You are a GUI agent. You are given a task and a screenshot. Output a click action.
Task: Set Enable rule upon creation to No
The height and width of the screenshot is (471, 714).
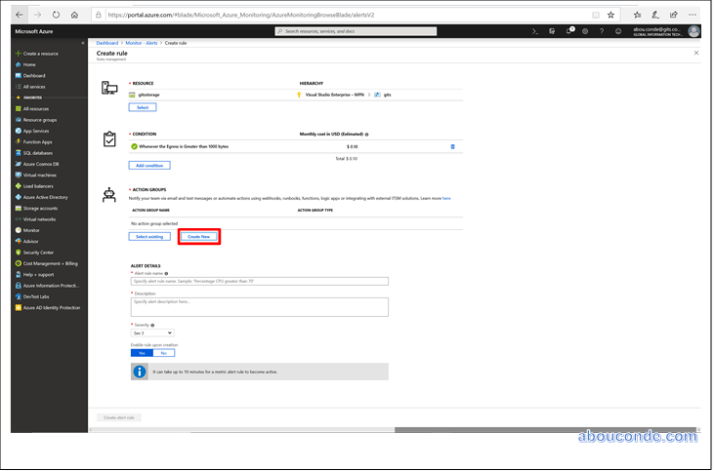click(164, 353)
